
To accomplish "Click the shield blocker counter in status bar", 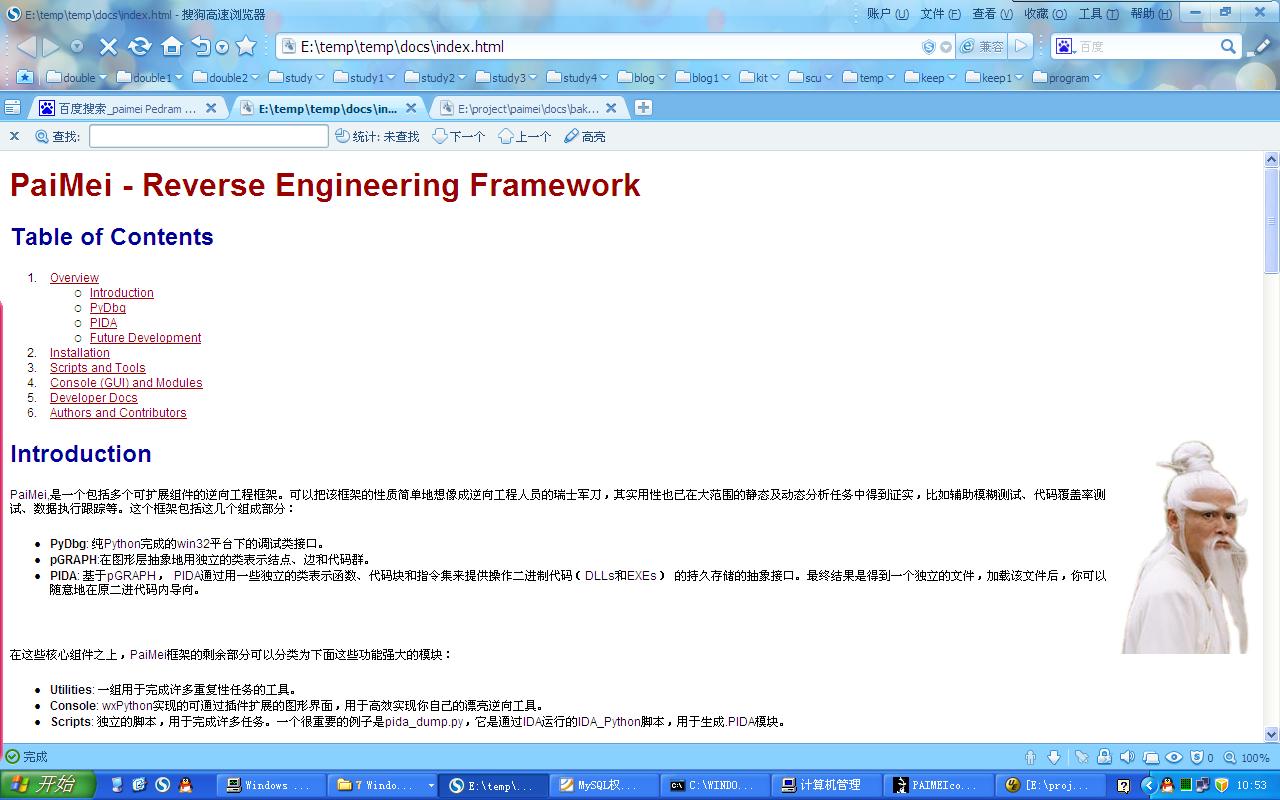I will click(1201, 757).
